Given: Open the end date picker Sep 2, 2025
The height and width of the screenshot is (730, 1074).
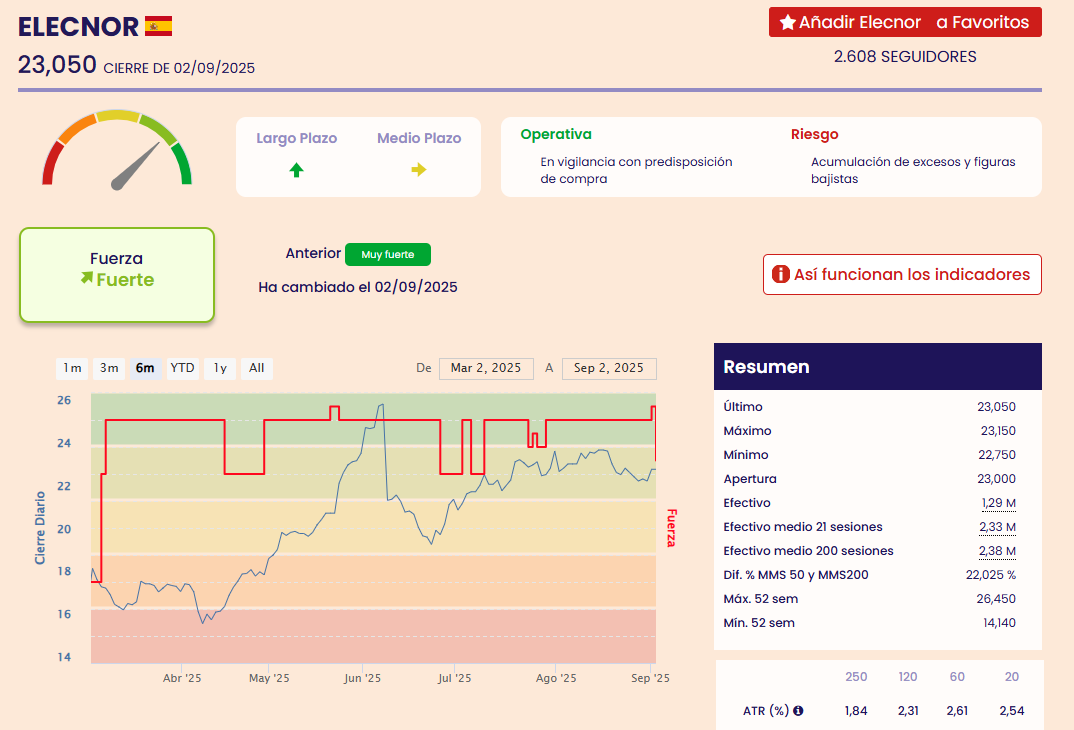Looking at the screenshot, I should tap(609, 368).
